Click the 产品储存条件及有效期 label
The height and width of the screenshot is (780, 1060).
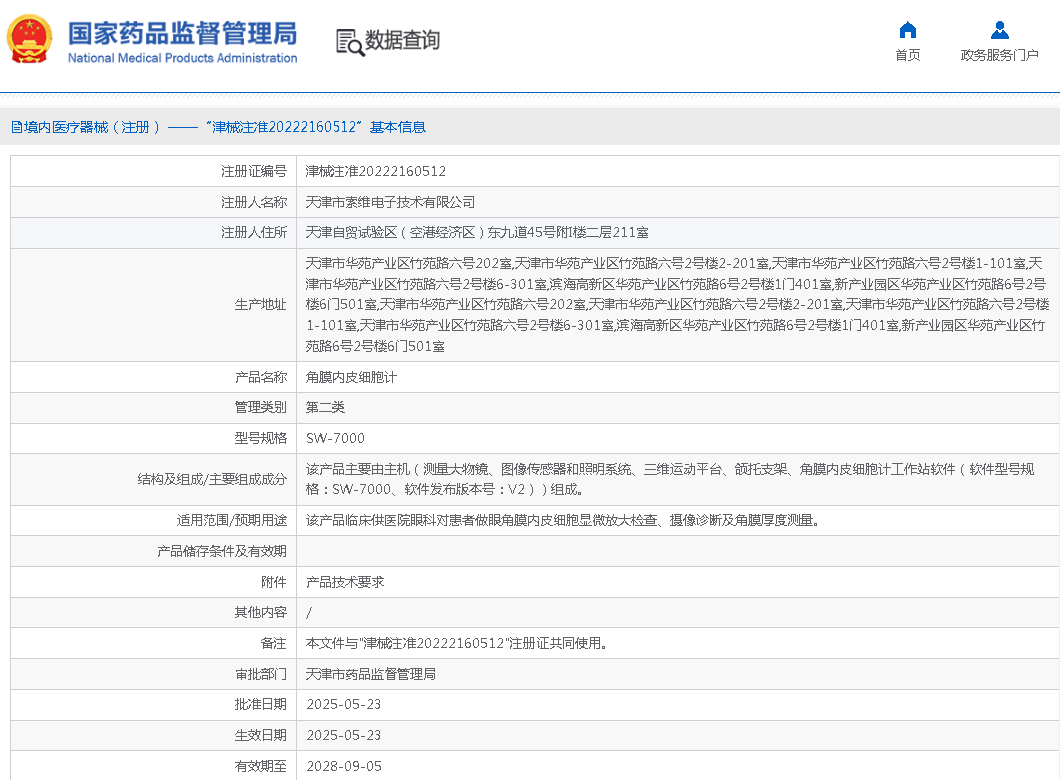pyautogui.click(x=222, y=551)
